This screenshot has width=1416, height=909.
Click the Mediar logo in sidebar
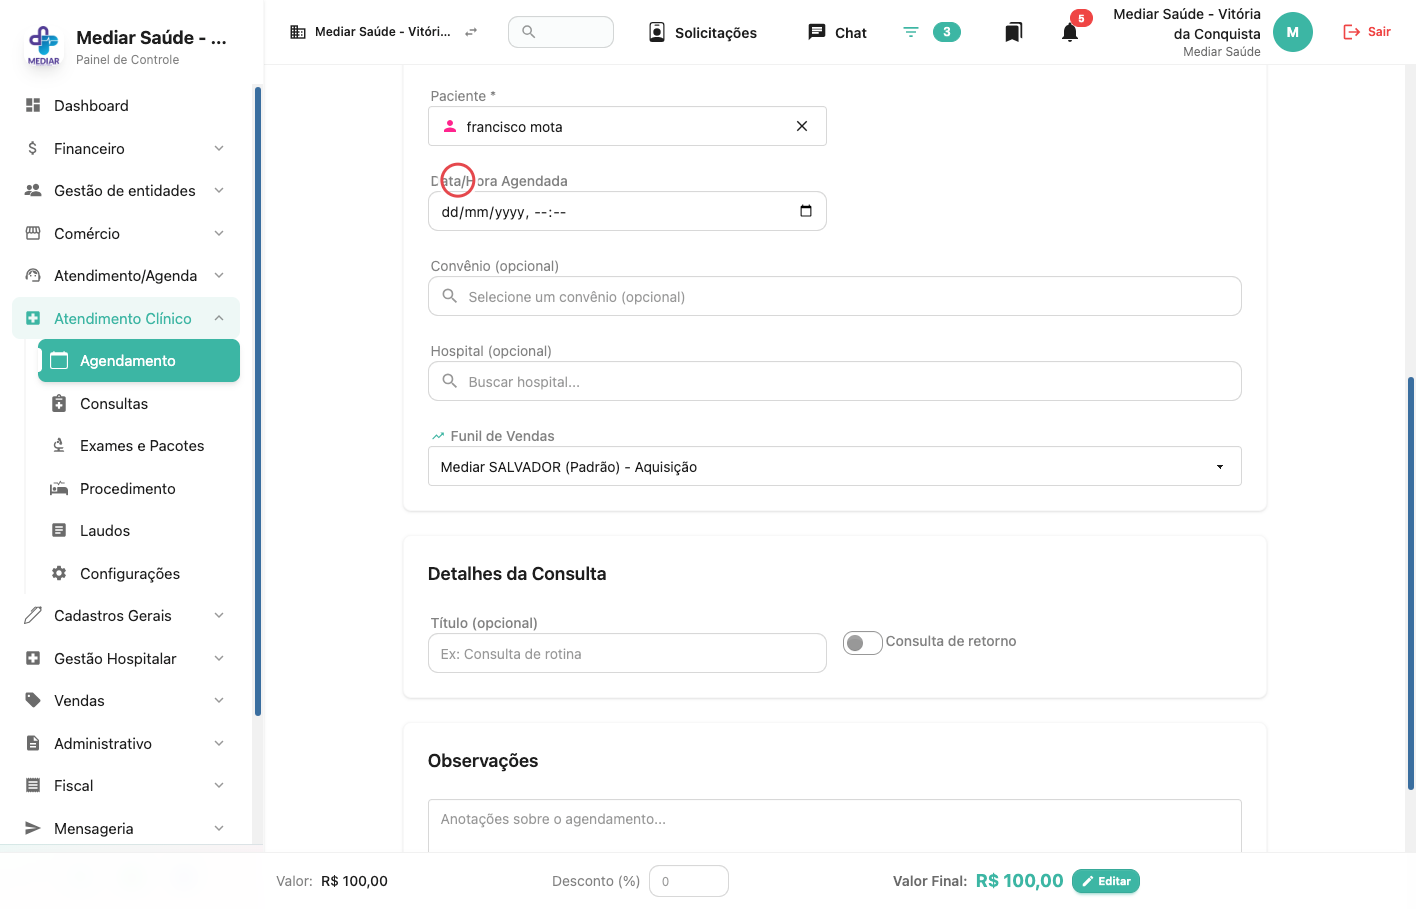(43, 45)
